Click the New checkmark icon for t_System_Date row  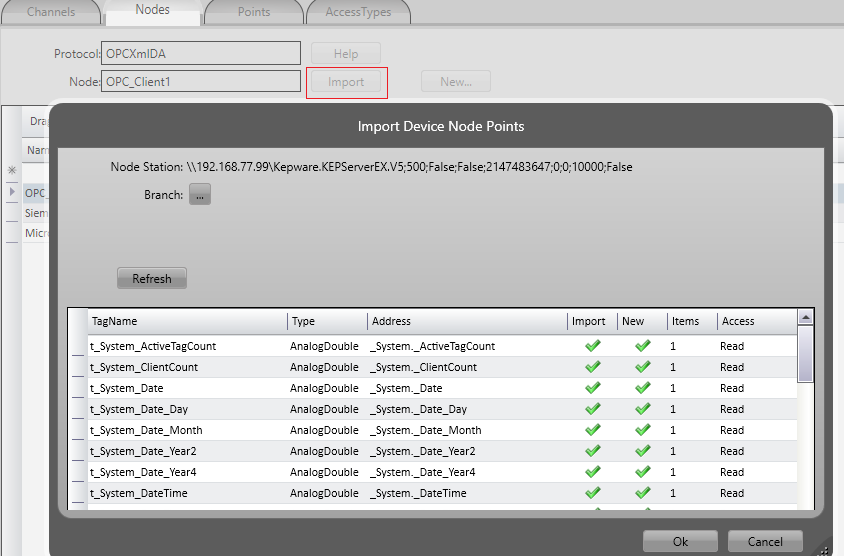tap(642, 388)
